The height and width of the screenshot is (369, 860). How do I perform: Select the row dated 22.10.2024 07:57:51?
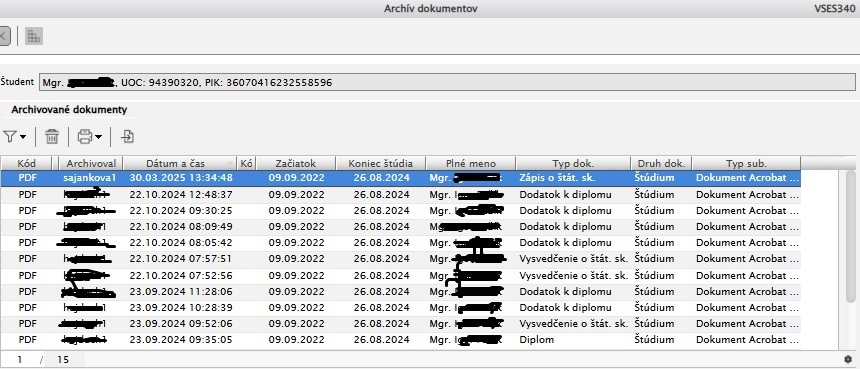pos(400,259)
